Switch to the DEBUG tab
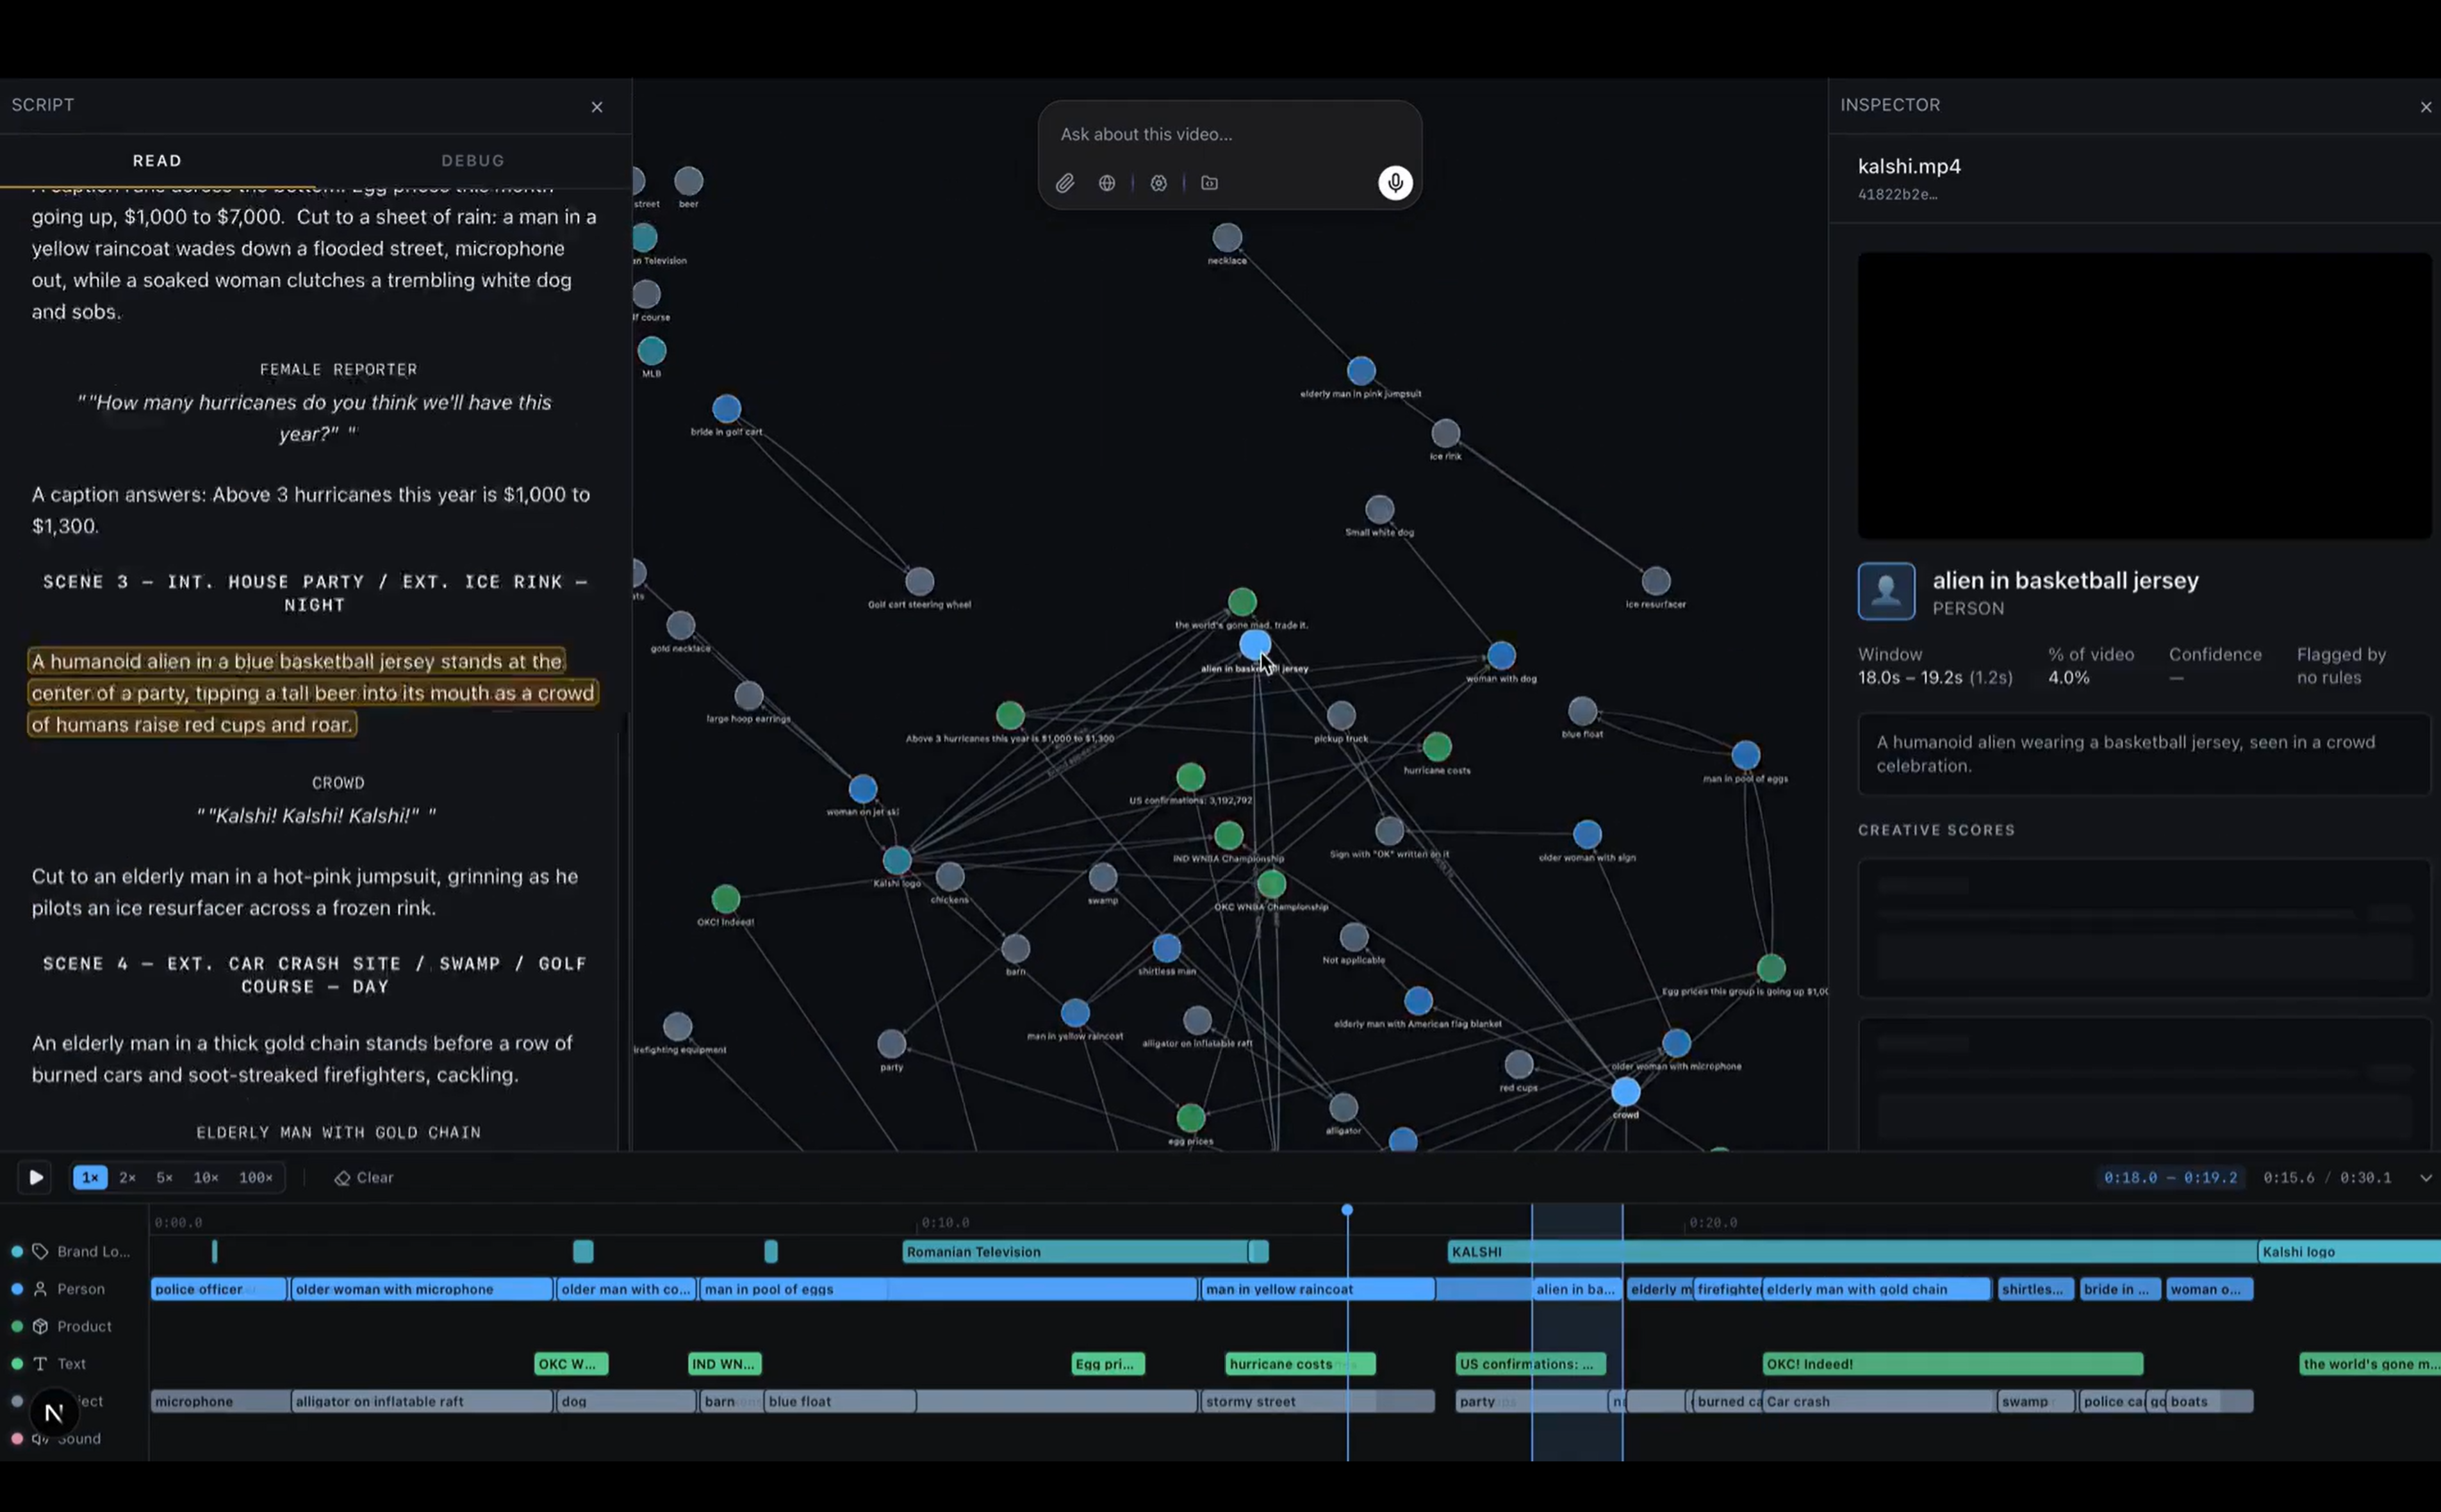Screen dimensions: 2441x1512 473,160
